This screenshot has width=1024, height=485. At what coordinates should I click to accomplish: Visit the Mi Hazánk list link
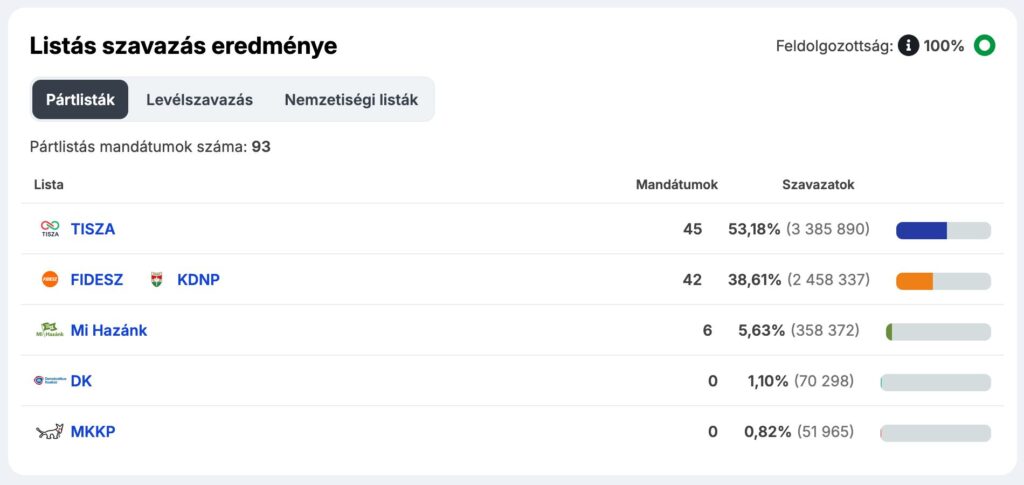[109, 330]
